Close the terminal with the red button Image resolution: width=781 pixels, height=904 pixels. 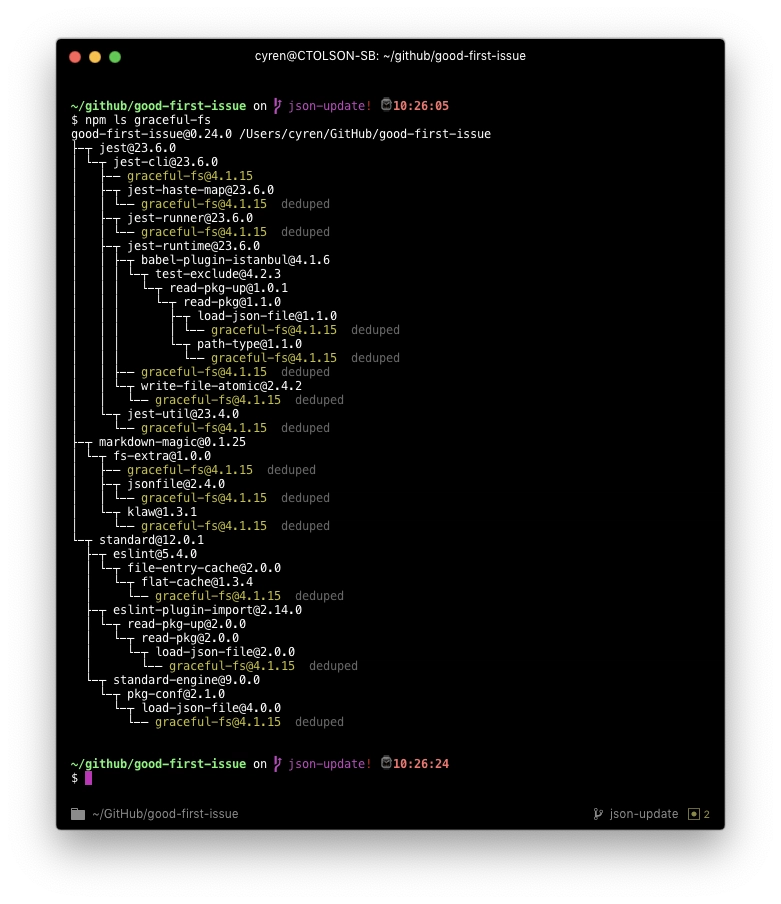click(75, 56)
